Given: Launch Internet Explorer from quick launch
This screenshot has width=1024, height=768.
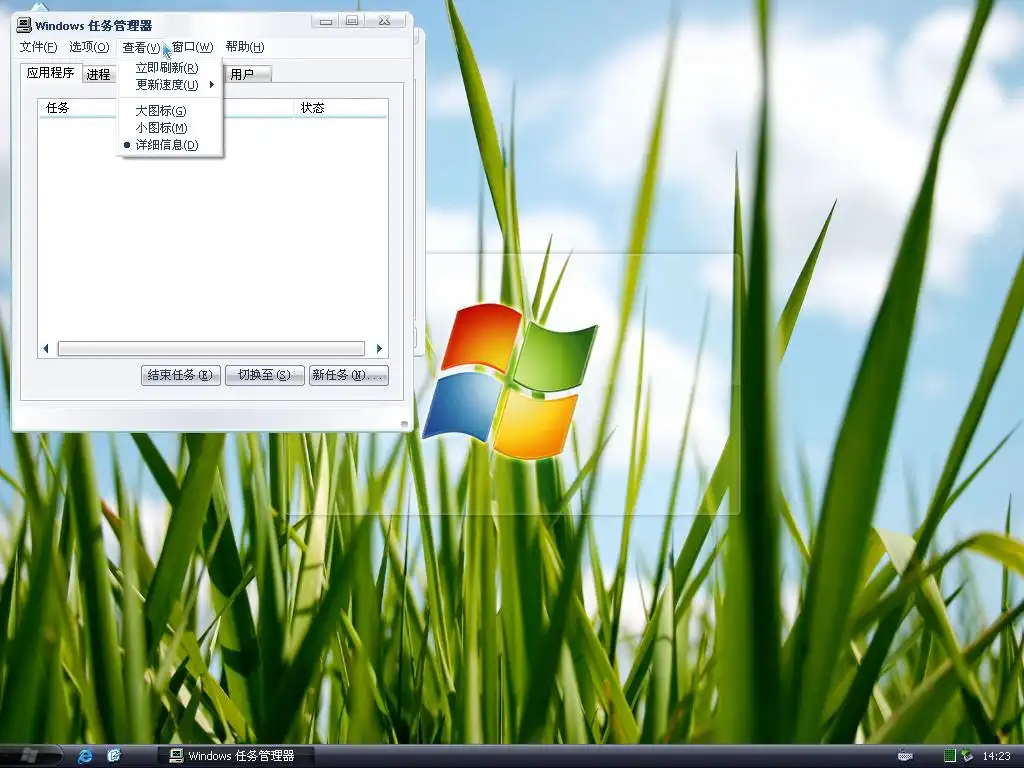Looking at the screenshot, I should click(x=85, y=756).
